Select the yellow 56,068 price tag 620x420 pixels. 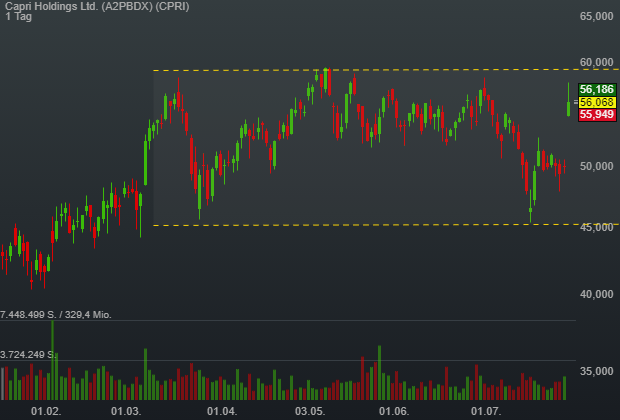(597, 102)
